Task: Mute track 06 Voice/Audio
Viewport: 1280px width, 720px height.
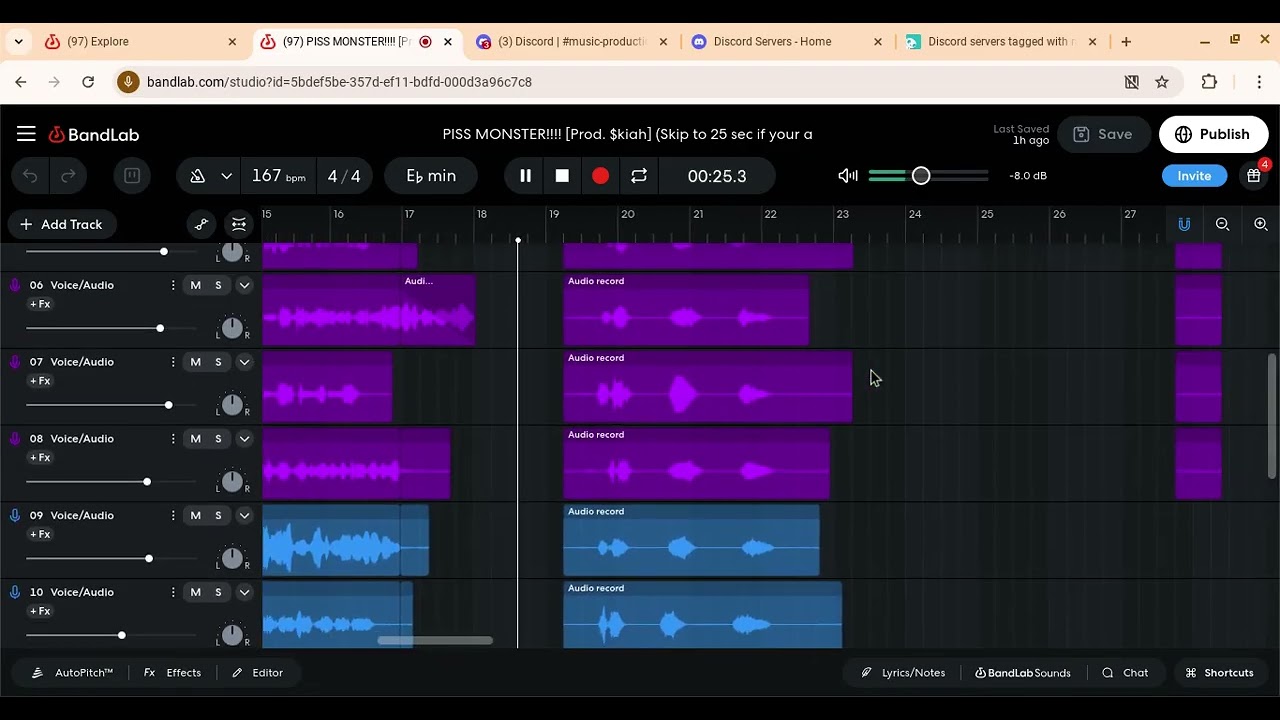Action: [195, 285]
